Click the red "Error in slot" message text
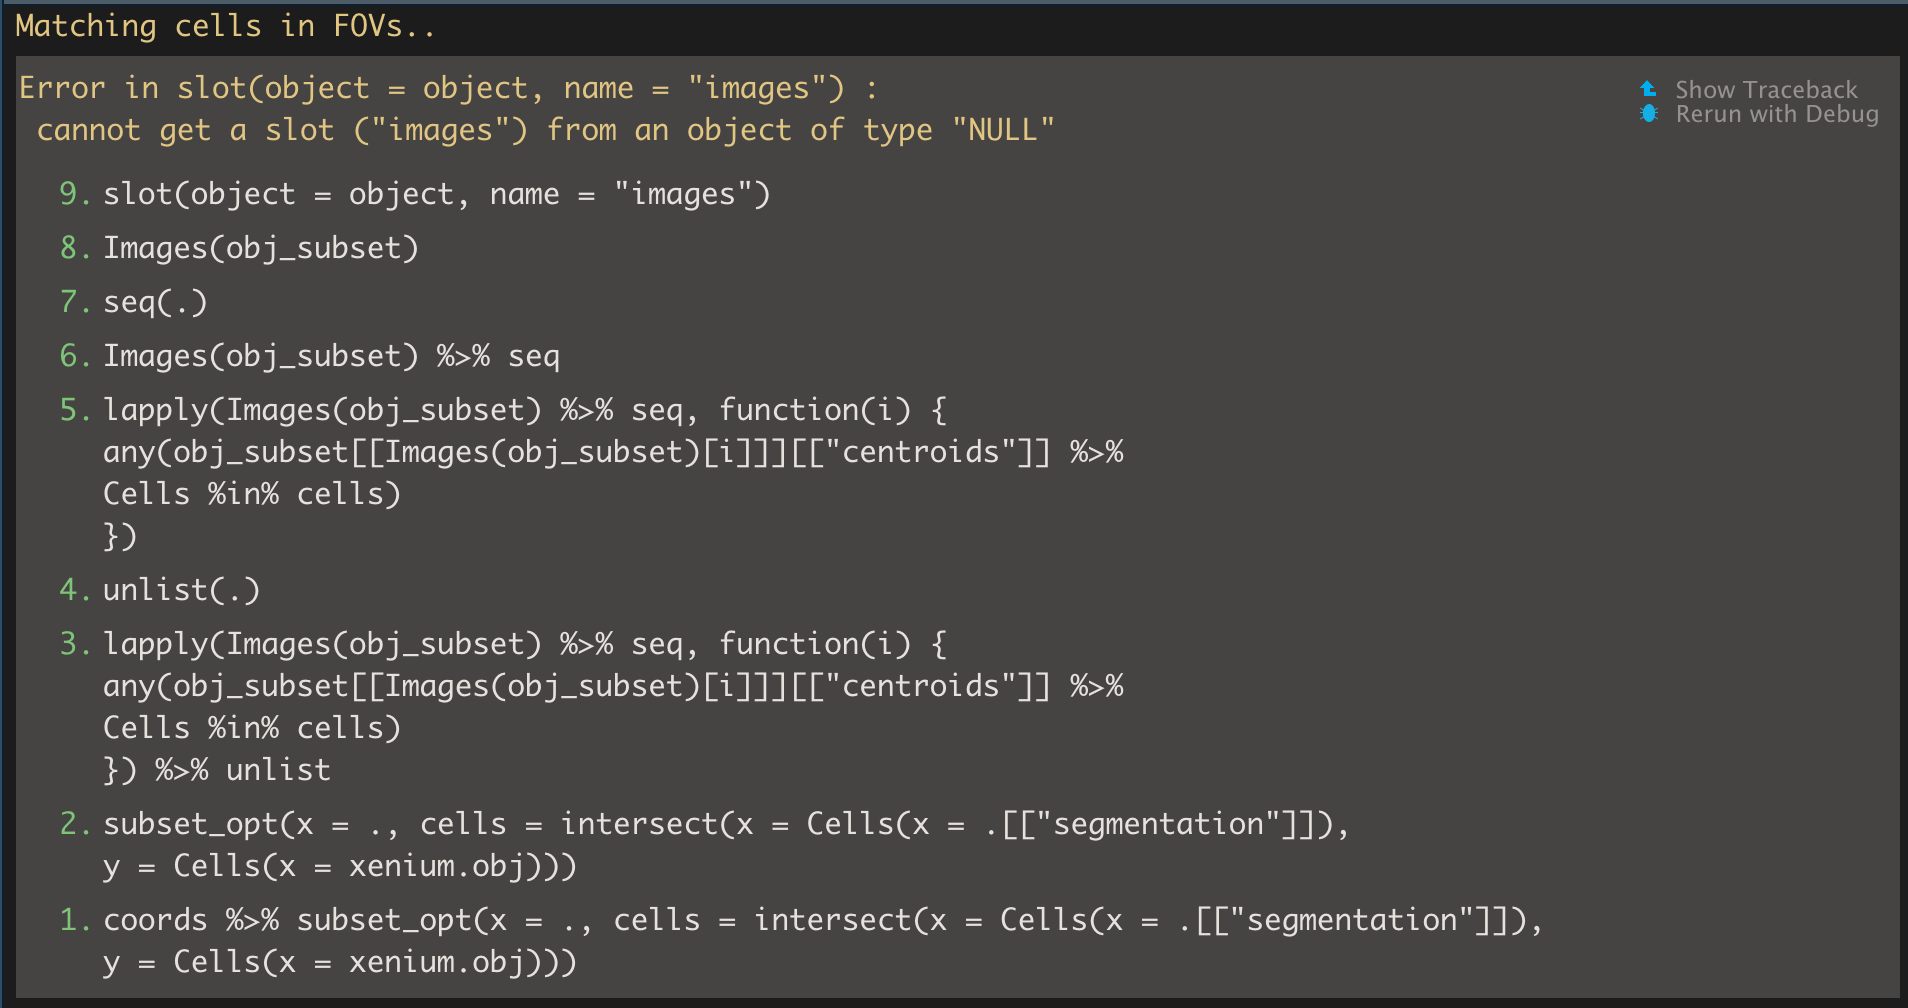This screenshot has height=1008, width=1908. [447, 87]
